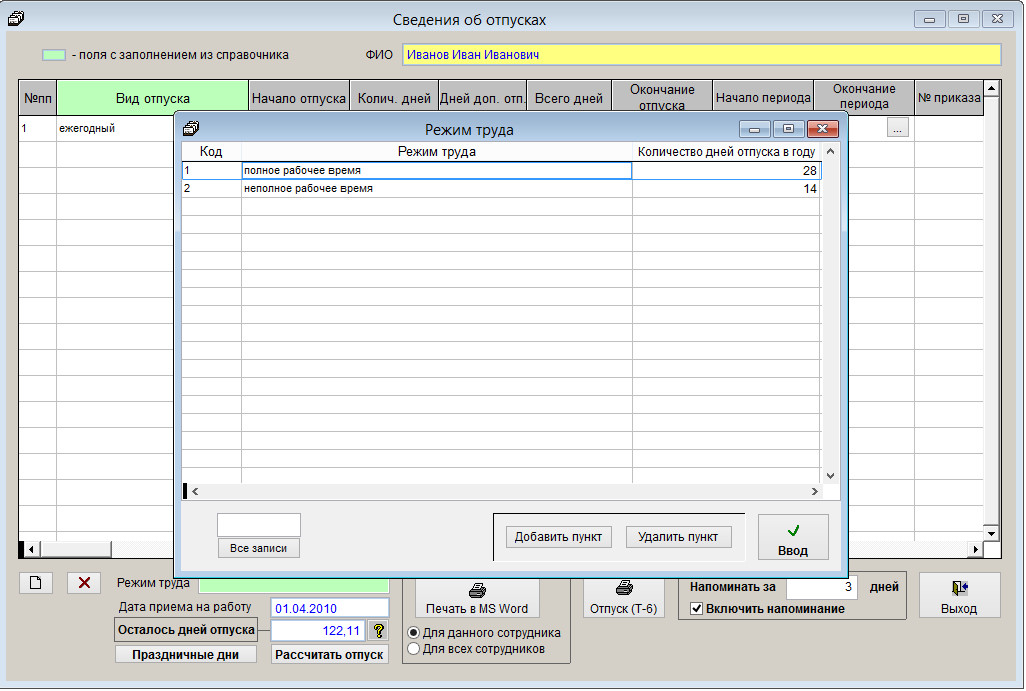Click the Удалить пункт button
The height and width of the screenshot is (691, 1026).
678,537
